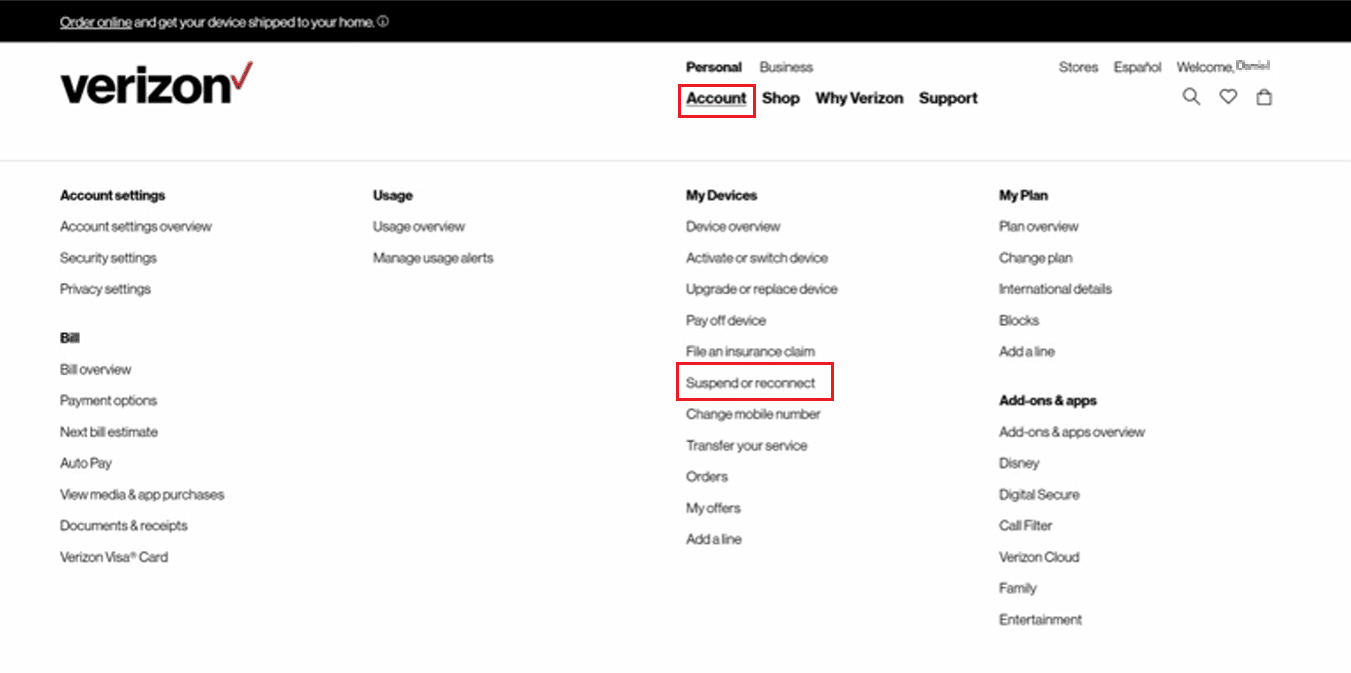
Task: Open Payment options under Bill
Action: click(108, 401)
